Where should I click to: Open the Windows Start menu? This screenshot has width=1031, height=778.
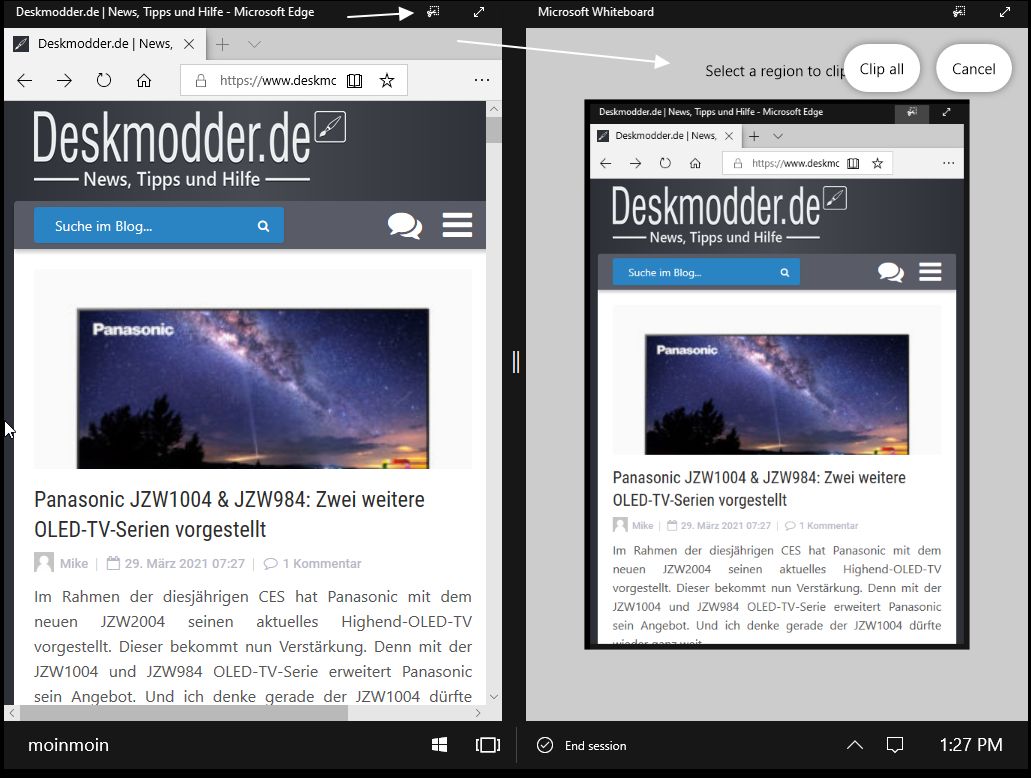pos(439,744)
